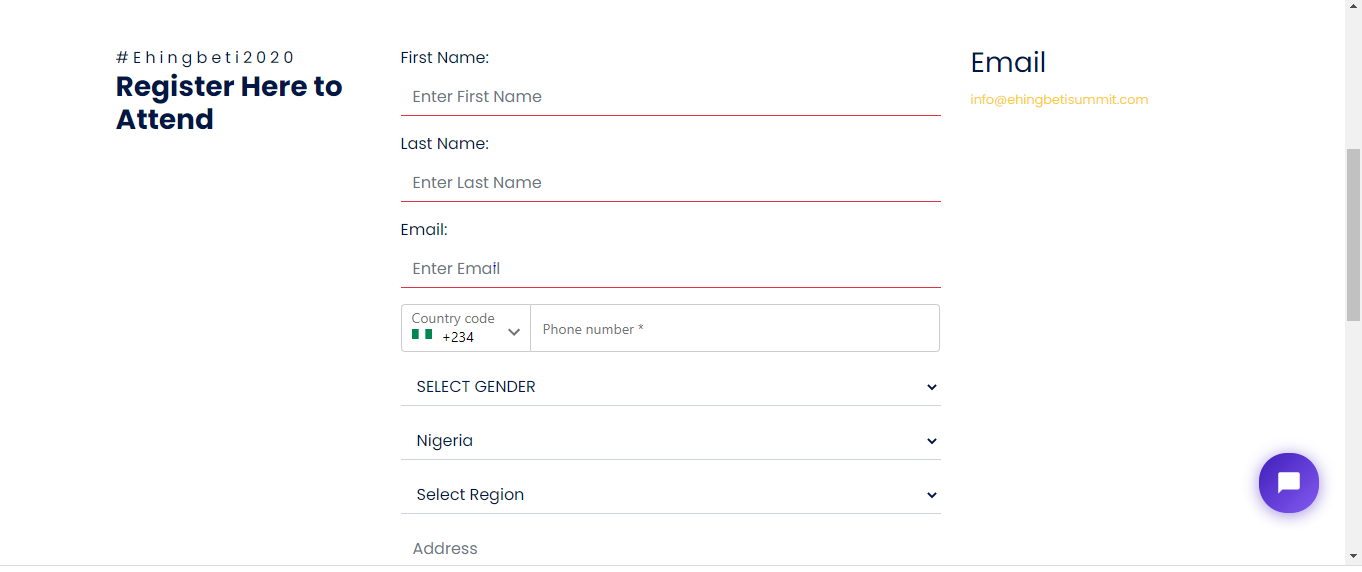Click the arrow on the Nigeria field
1362x572 pixels.
(931, 441)
